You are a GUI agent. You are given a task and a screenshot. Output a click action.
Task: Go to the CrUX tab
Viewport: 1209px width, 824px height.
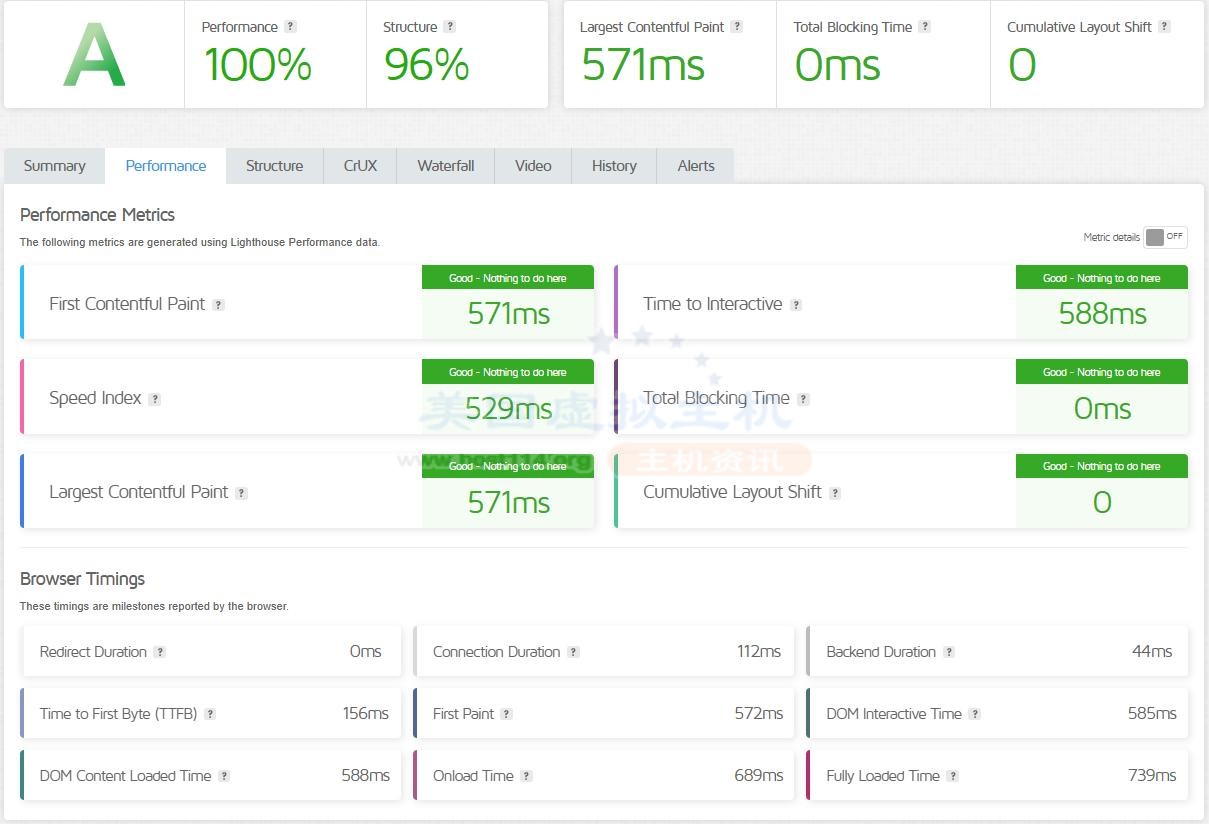360,166
